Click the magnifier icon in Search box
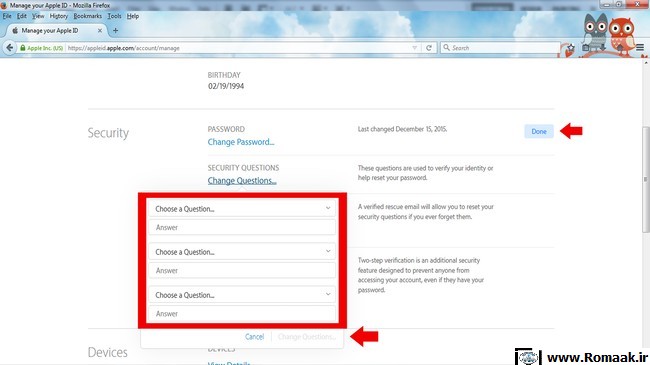This screenshot has width=650, height=365. coord(446,48)
